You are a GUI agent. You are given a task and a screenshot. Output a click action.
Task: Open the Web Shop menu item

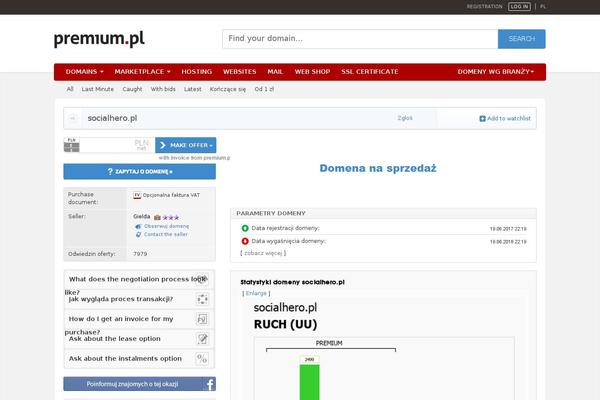(x=312, y=72)
